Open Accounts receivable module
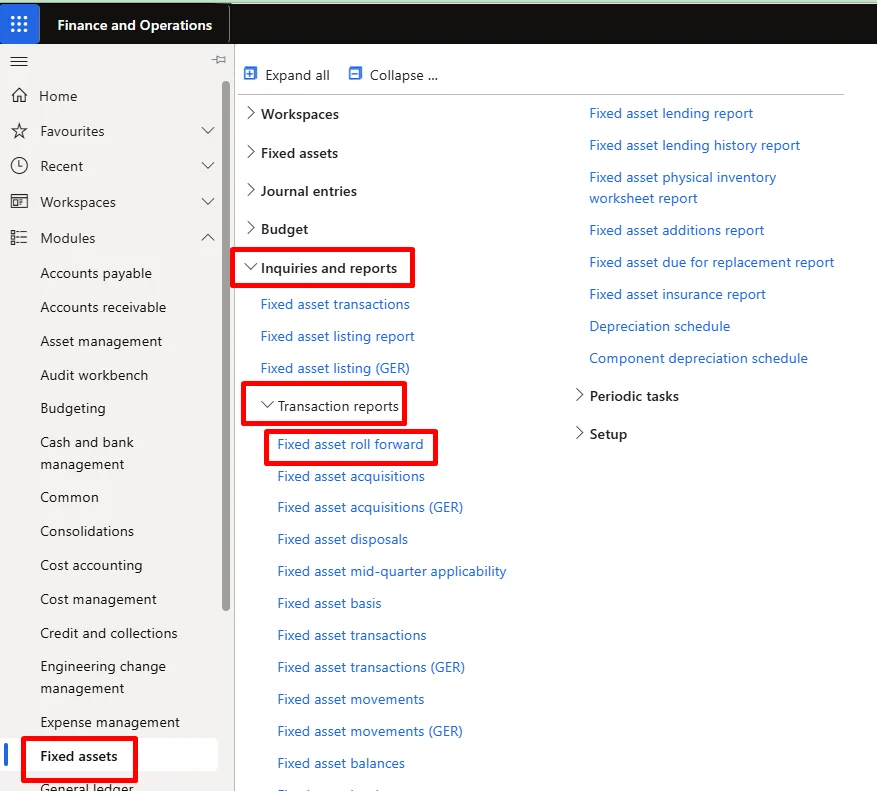 (x=103, y=307)
